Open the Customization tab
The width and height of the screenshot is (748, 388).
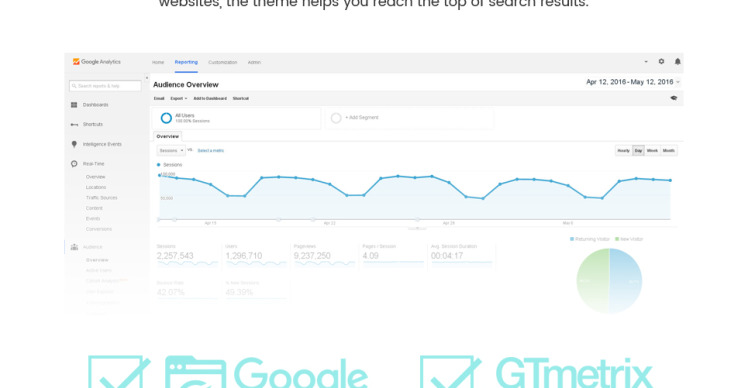point(223,63)
